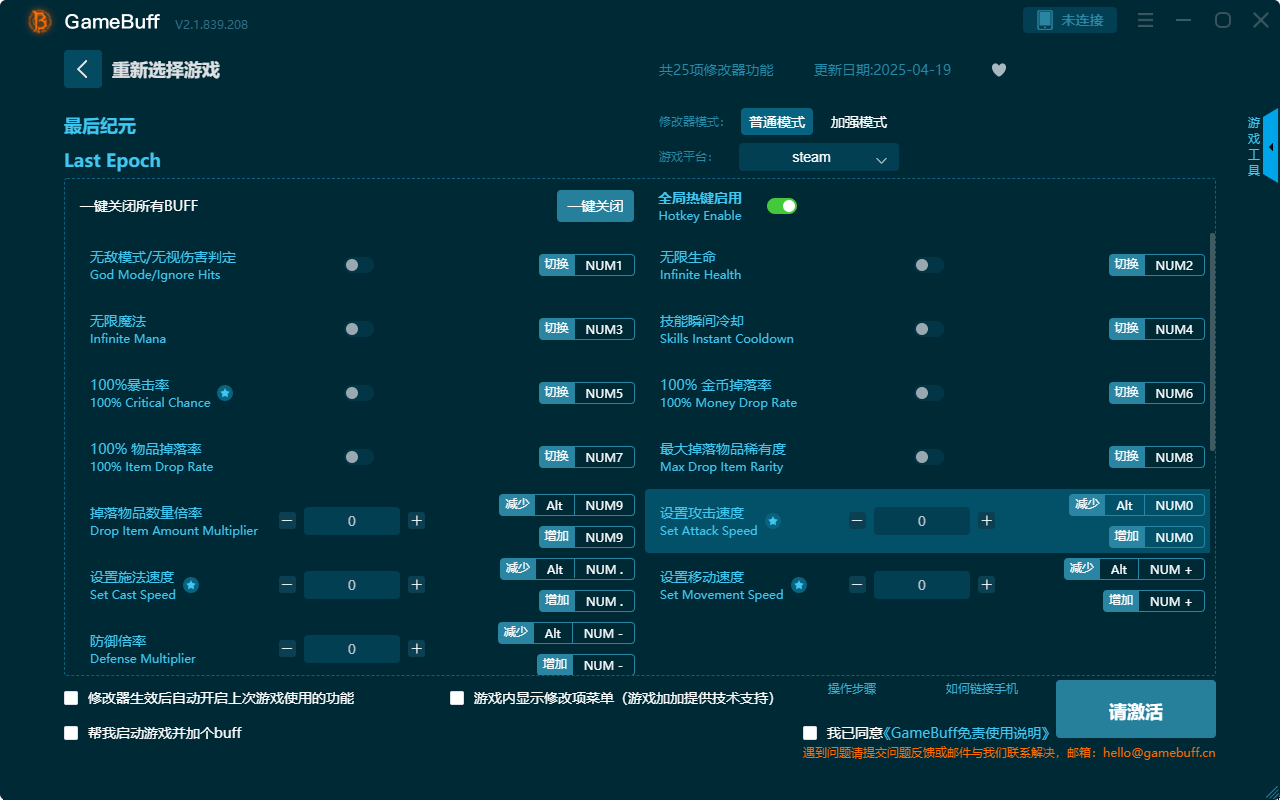
Task: Decrease Set Movement Speed with minus
Action: [x=857, y=585]
